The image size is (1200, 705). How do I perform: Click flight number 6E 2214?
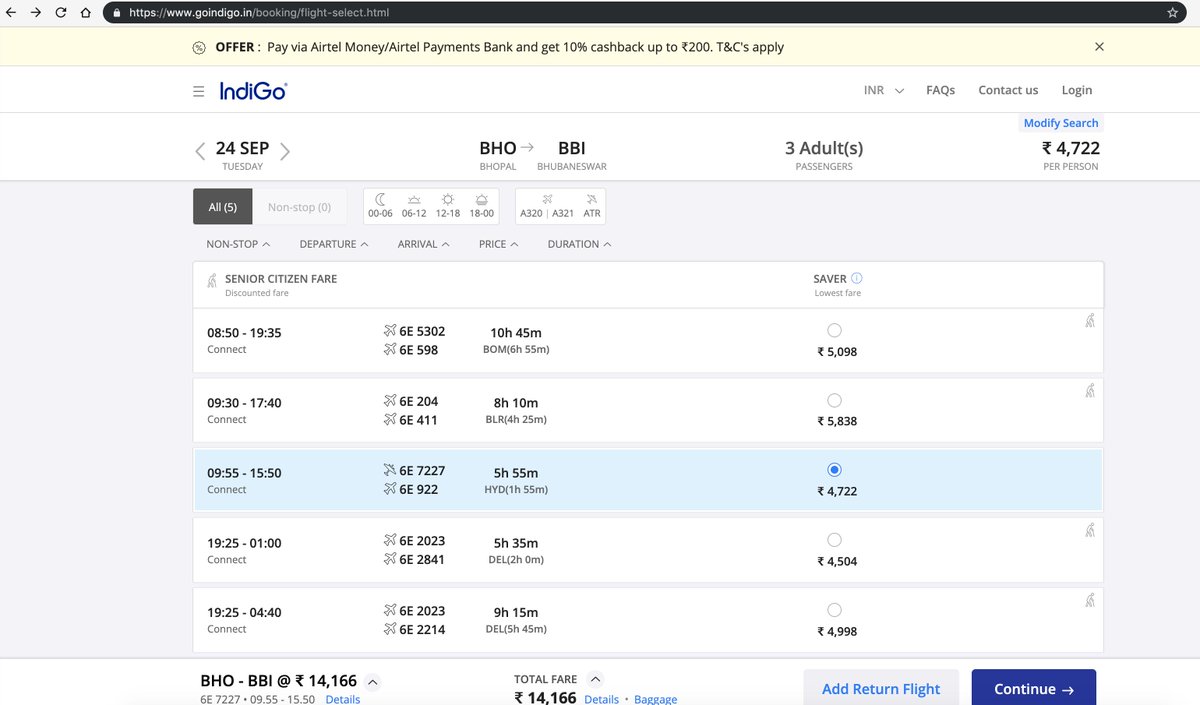click(422, 629)
